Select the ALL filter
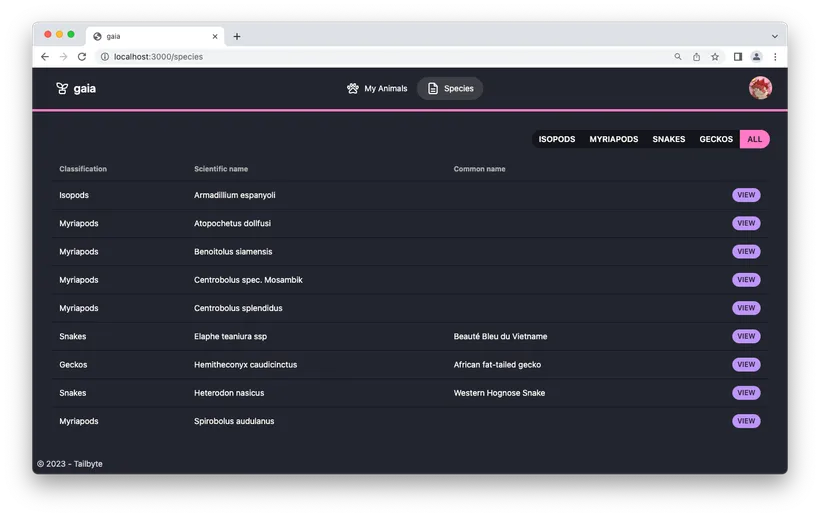Viewport: 820px width, 517px height. coord(755,139)
